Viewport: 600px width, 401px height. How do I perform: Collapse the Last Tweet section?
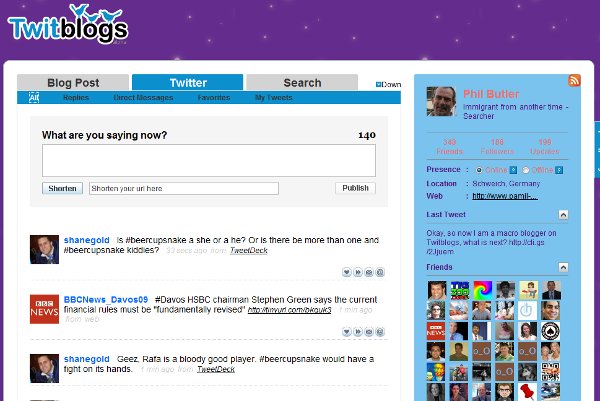[563, 215]
